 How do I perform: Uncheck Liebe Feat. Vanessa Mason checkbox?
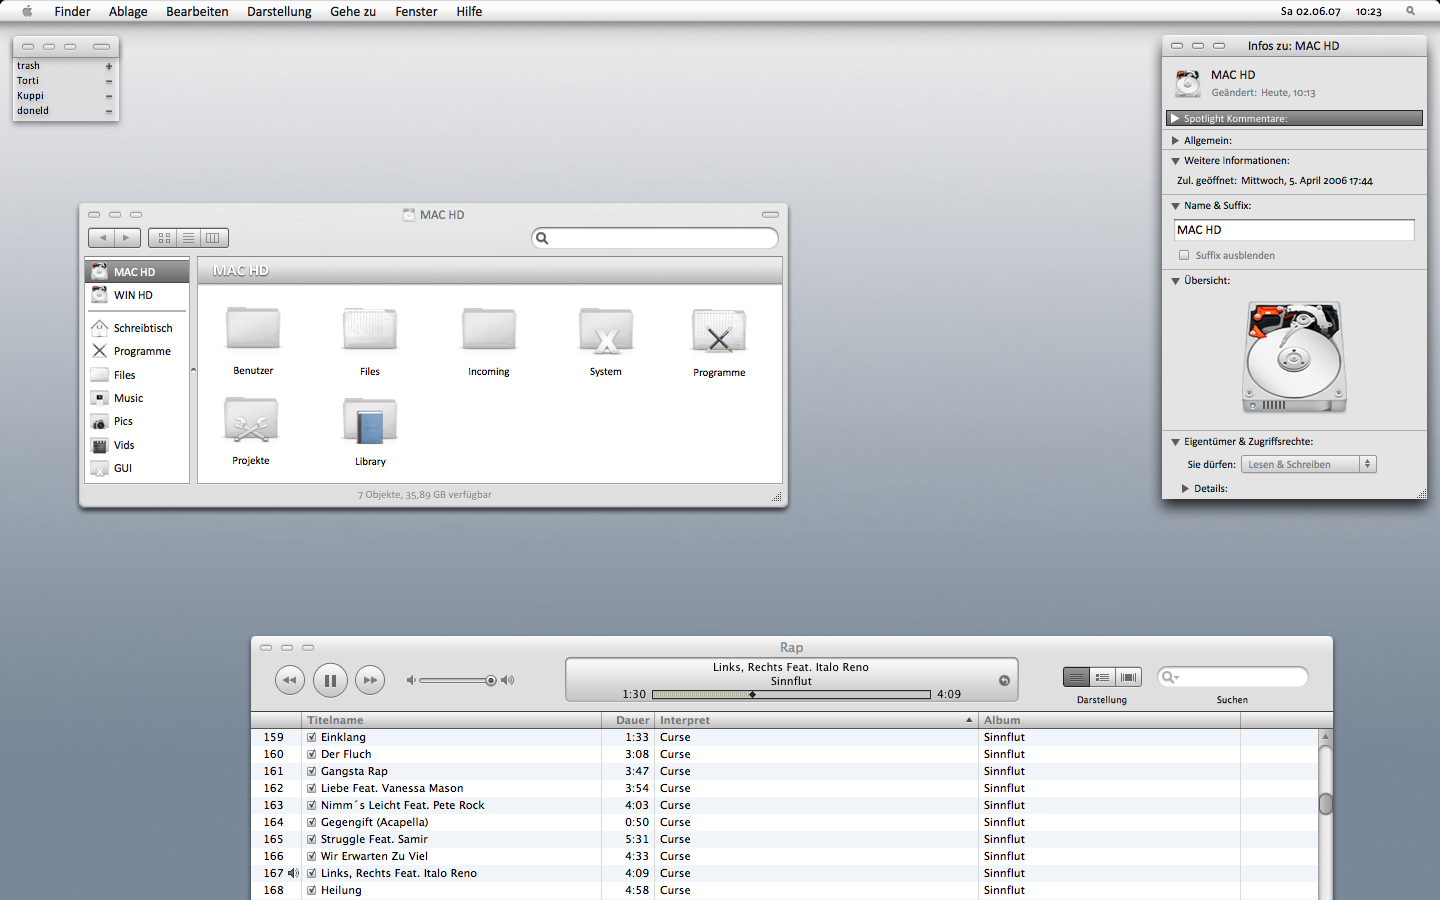(x=311, y=788)
